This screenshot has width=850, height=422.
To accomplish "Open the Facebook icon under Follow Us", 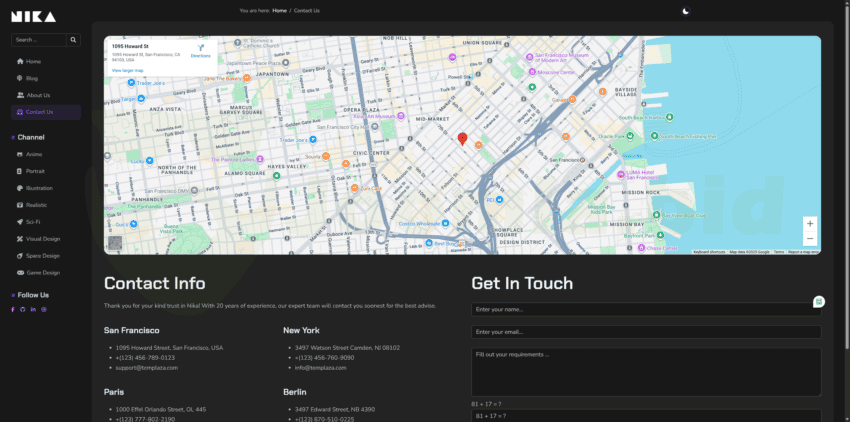I will coord(13,309).
